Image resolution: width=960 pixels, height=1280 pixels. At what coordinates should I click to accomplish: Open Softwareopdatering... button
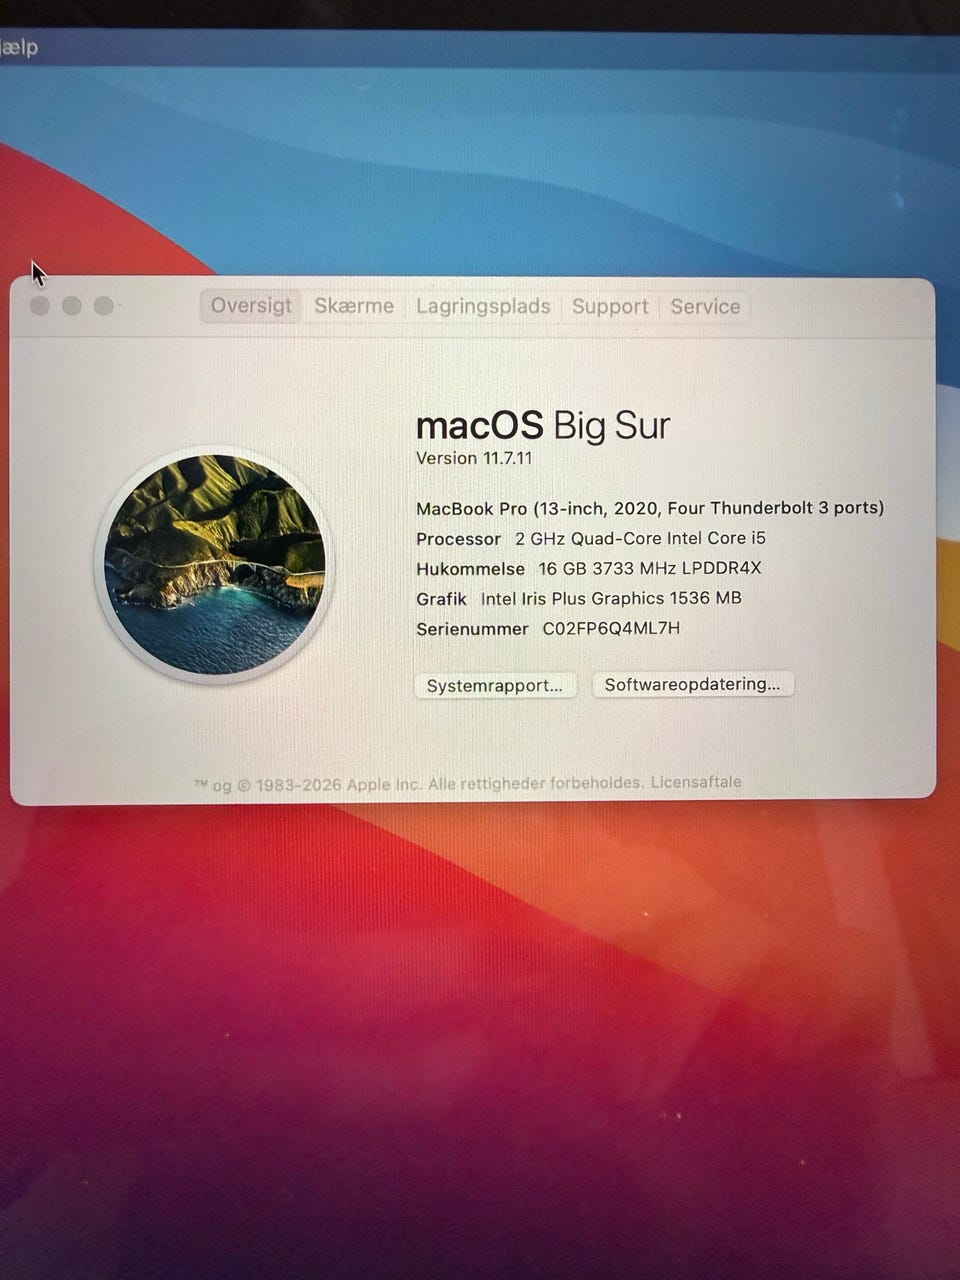coord(692,684)
